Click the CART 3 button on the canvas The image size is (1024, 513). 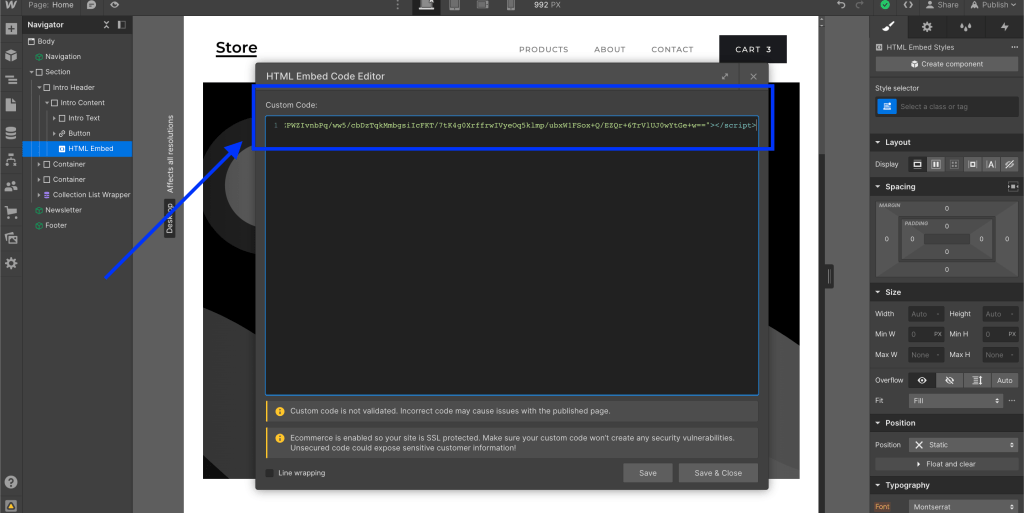[753, 49]
